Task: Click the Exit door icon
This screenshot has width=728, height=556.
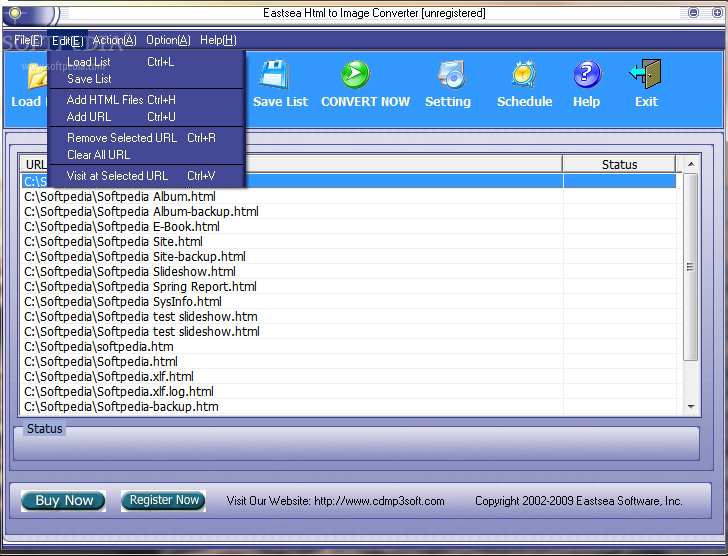Action: [646, 74]
